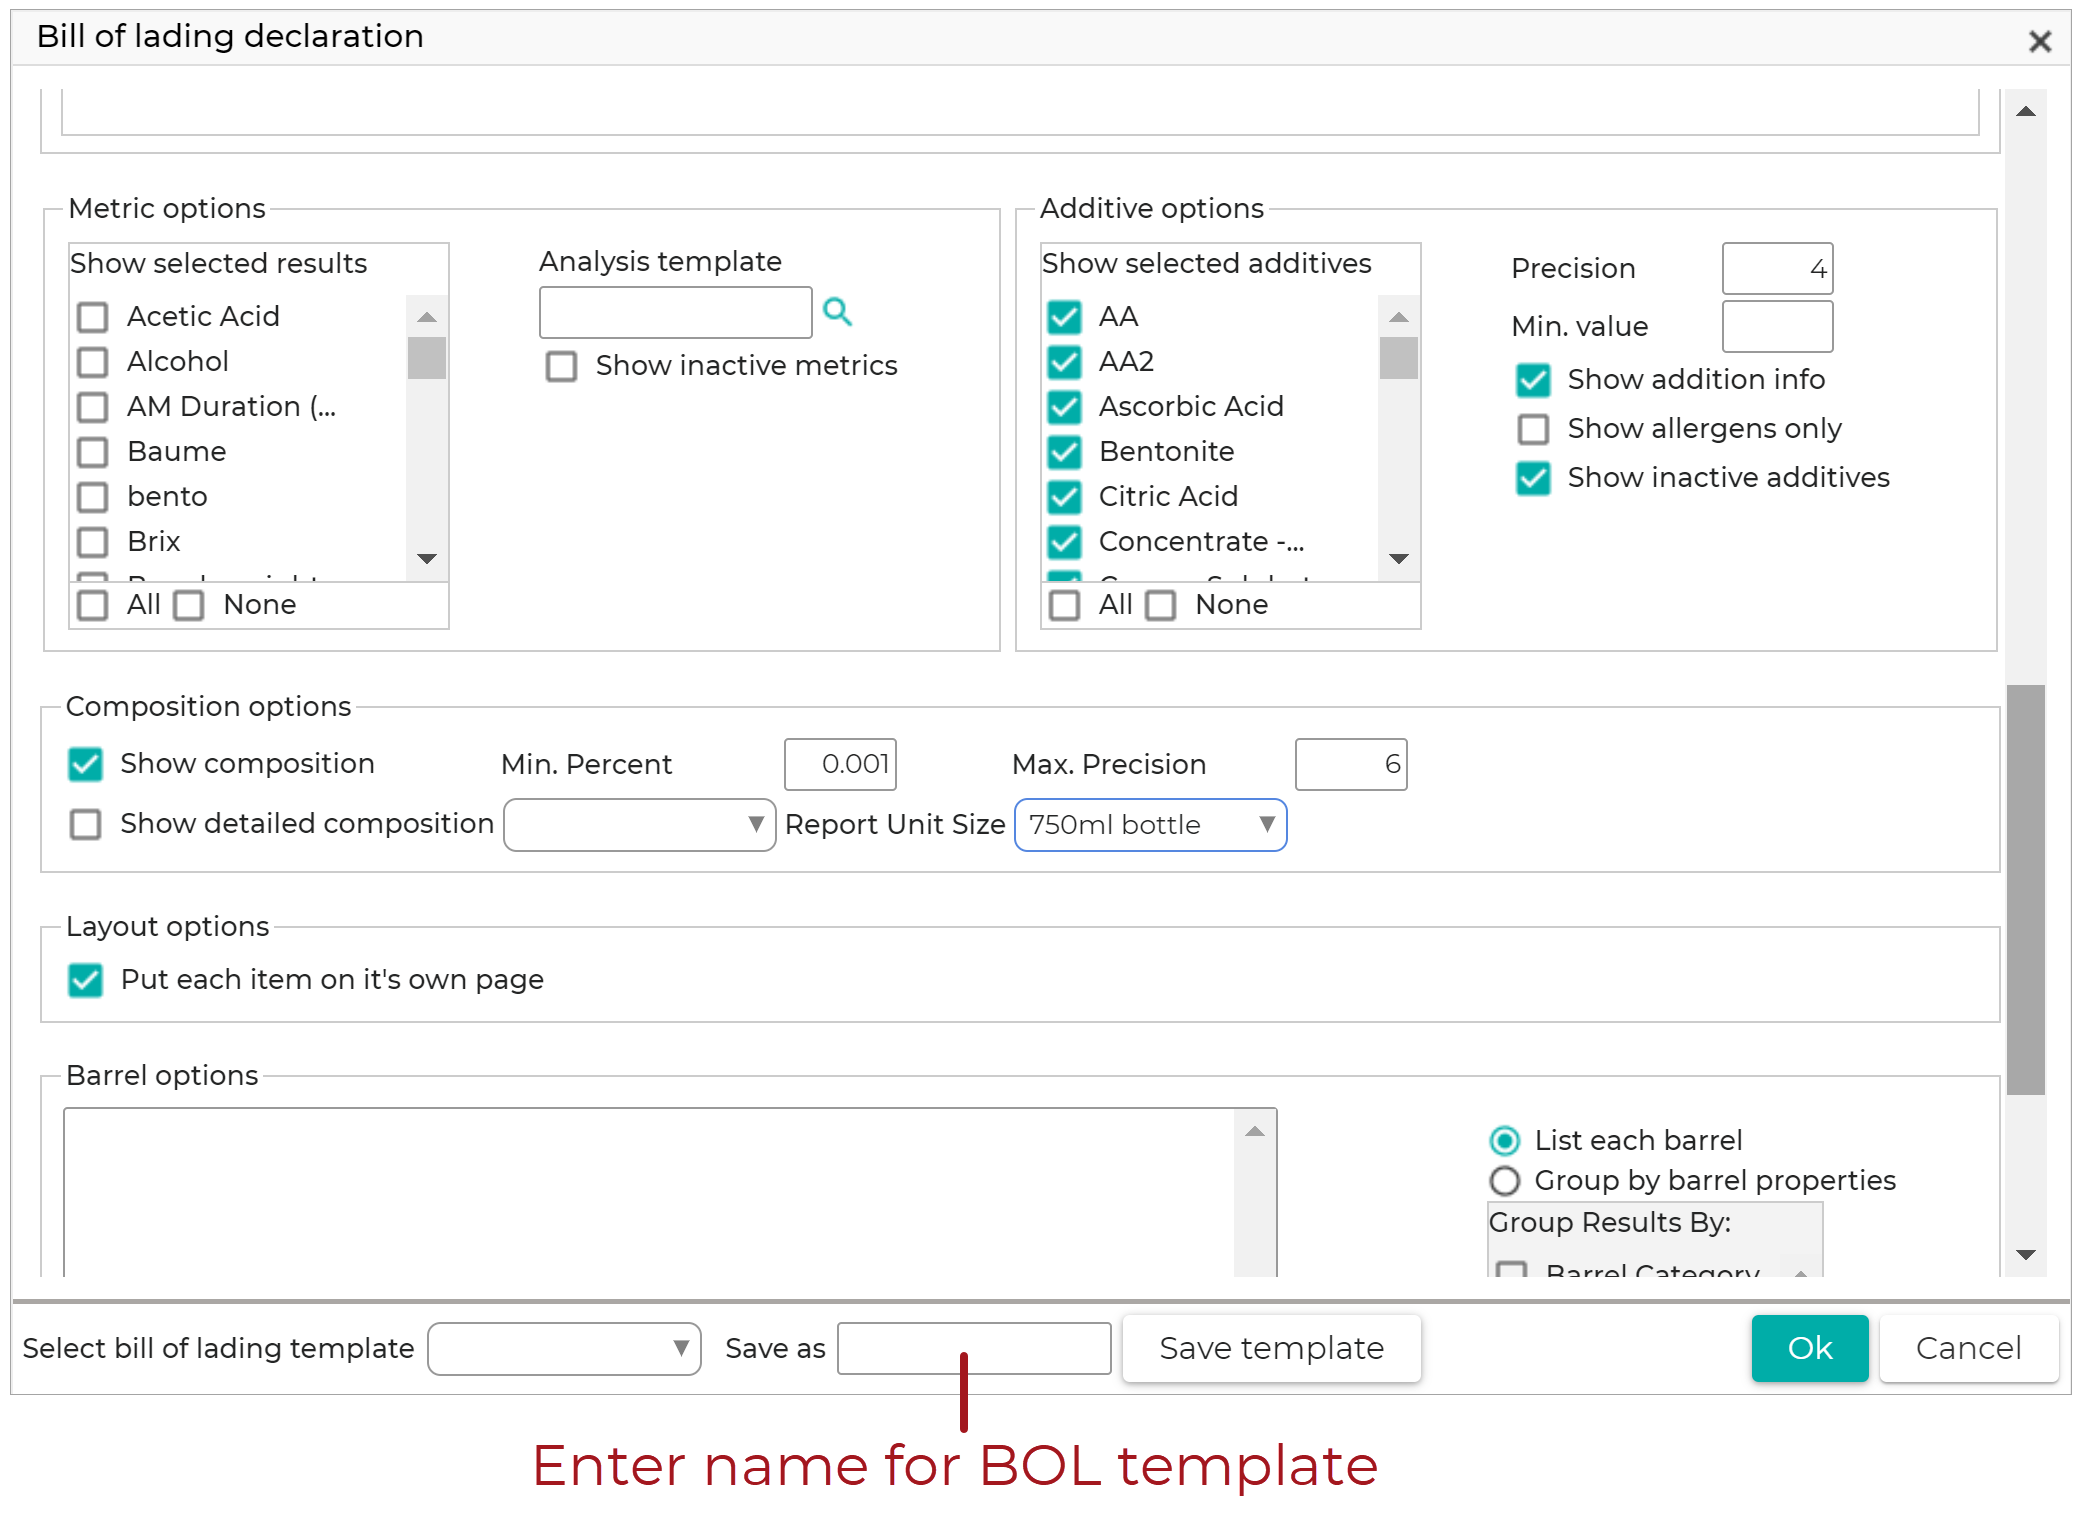
Task: Click metric results list scroll down arrow
Action: 427,559
